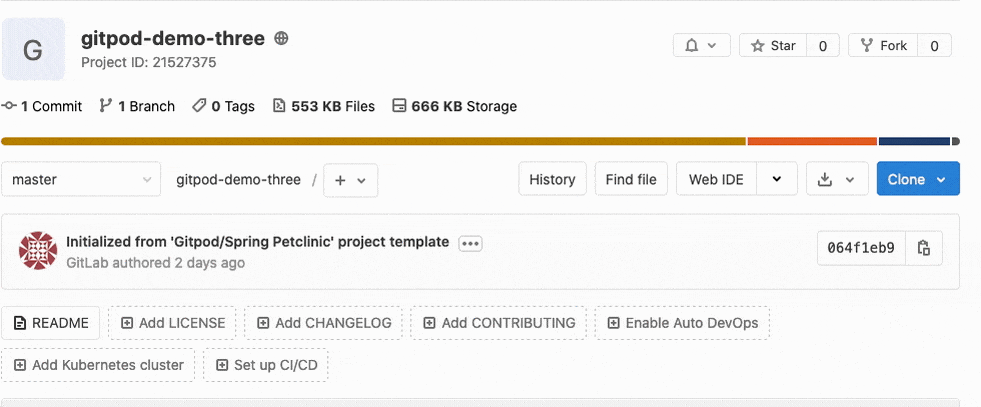Star the gitpod-demo-three project
Viewport: 981px width, 407px height.
point(773,46)
